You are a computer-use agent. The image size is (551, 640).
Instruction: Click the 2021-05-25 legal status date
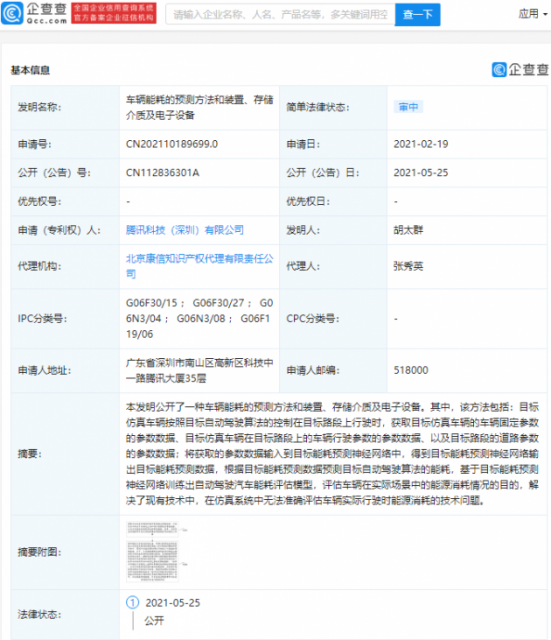click(173, 603)
